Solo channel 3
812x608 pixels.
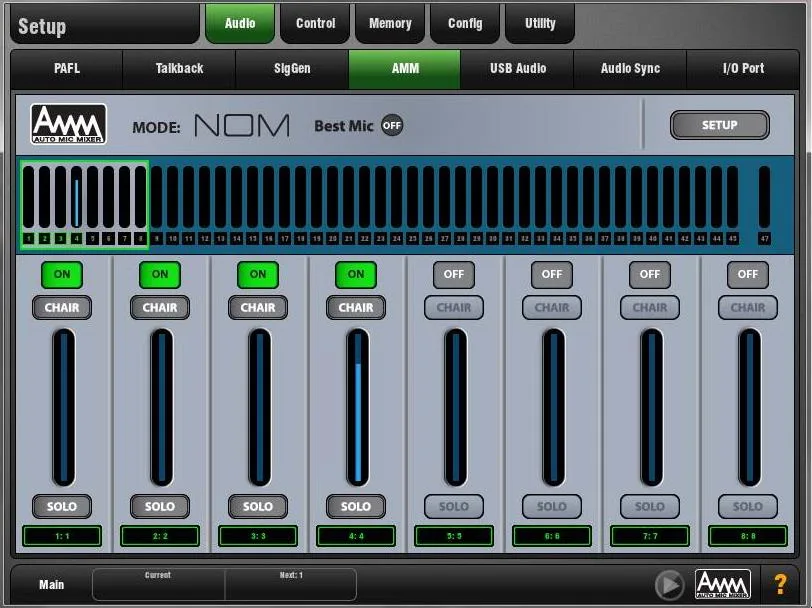pos(257,506)
